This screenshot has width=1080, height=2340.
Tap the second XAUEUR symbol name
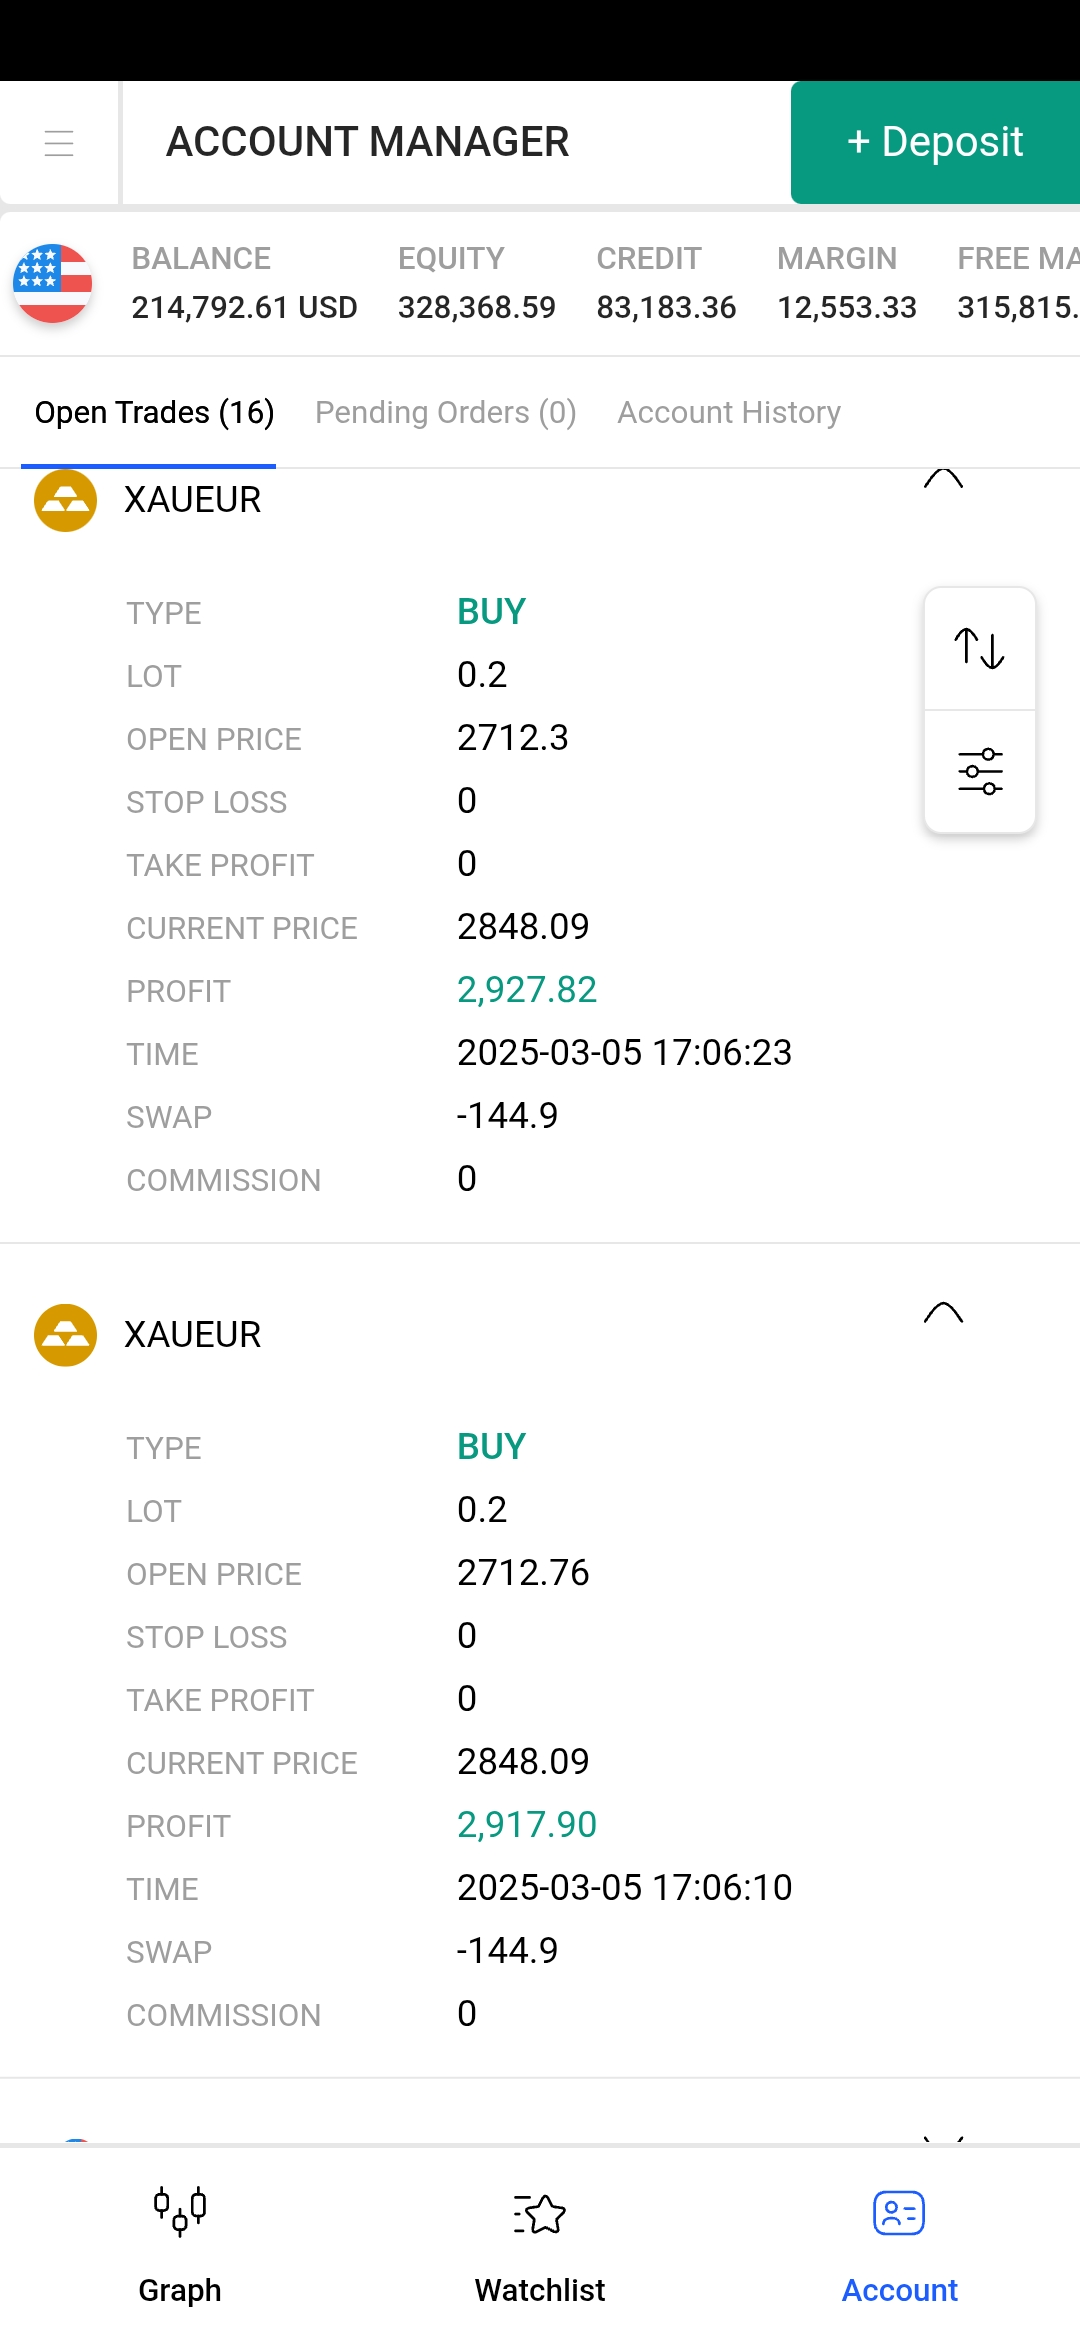click(192, 1335)
